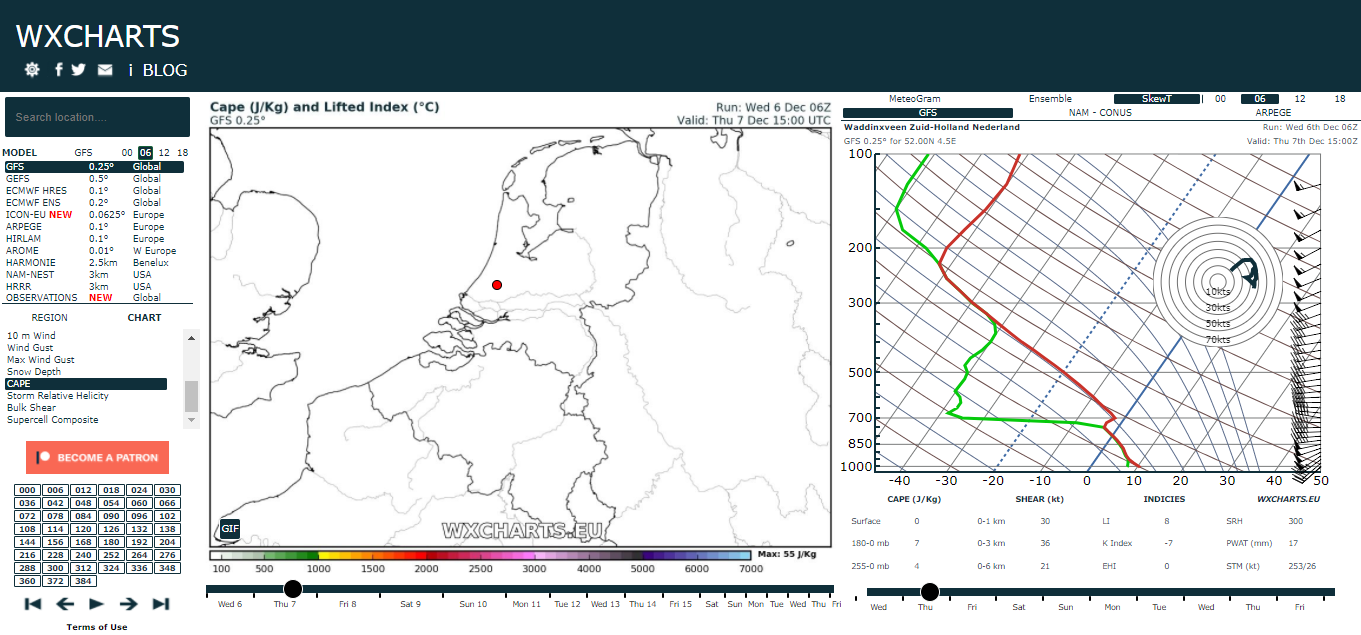Open the Facebook icon in header
Screen dimensions: 1361x635
point(59,70)
